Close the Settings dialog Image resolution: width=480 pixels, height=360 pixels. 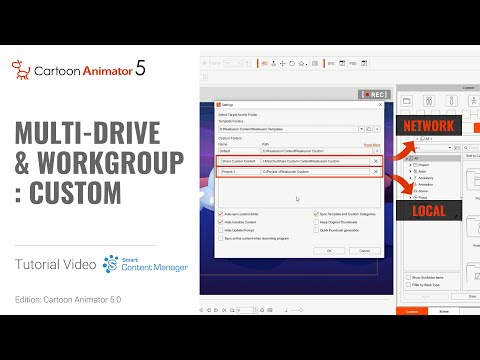(380, 105)
